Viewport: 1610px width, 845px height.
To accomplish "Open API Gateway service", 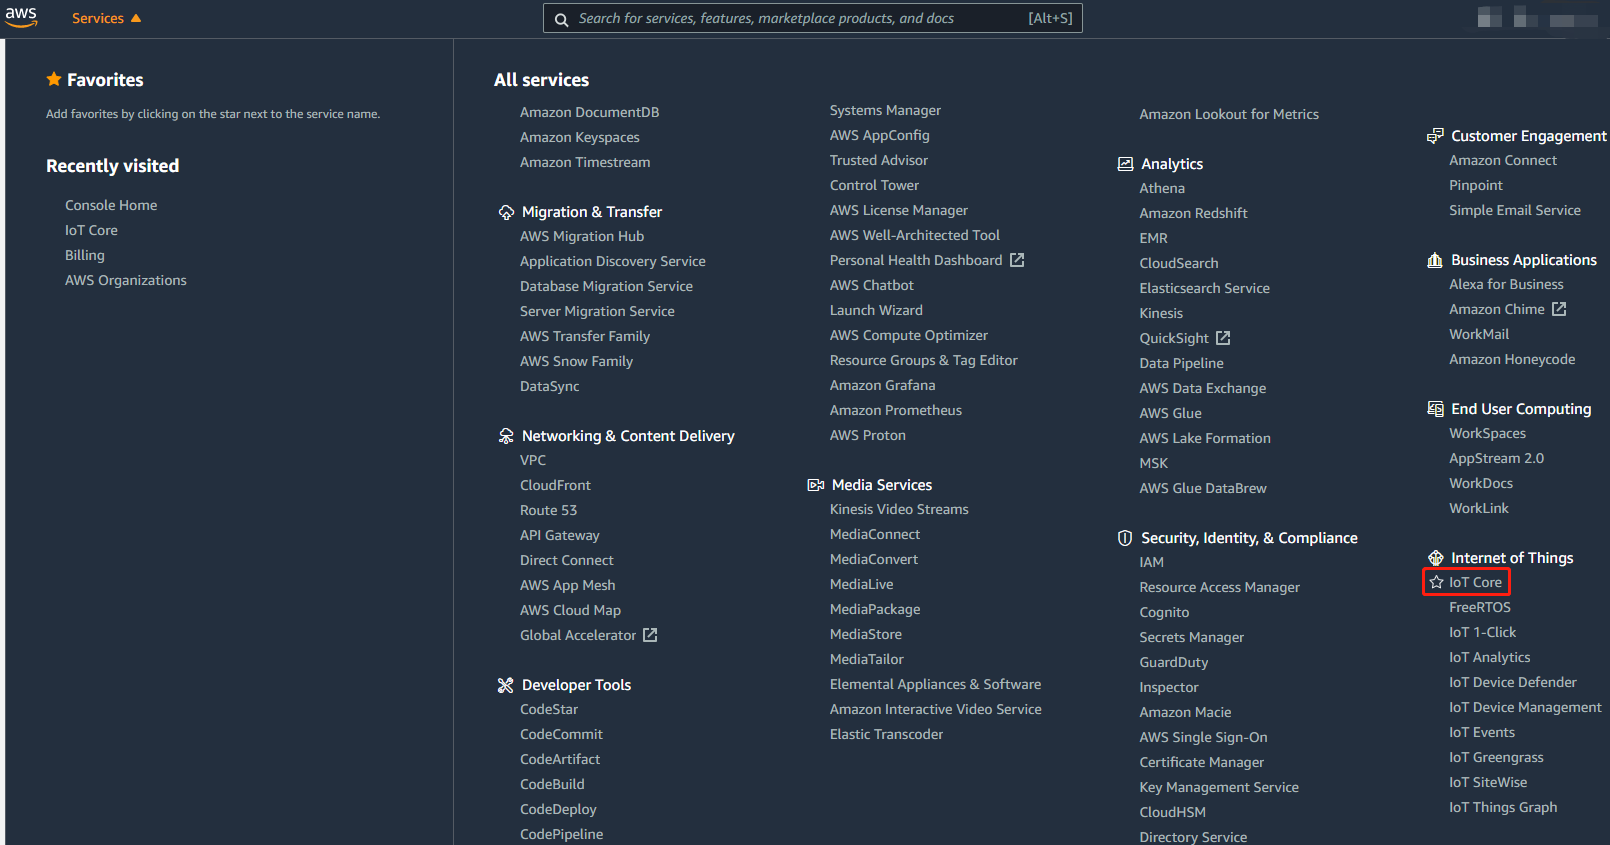I will click(560, 535).
